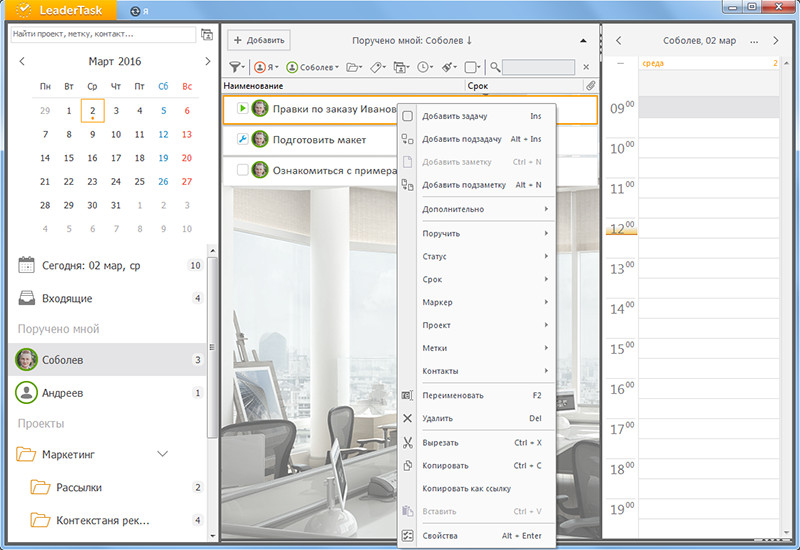Image resolution: width=800 pixels, height=550 pixels.
Task: Tick the checkbox of Ознакомиться с примерами task
Action: tap(243, 170)
